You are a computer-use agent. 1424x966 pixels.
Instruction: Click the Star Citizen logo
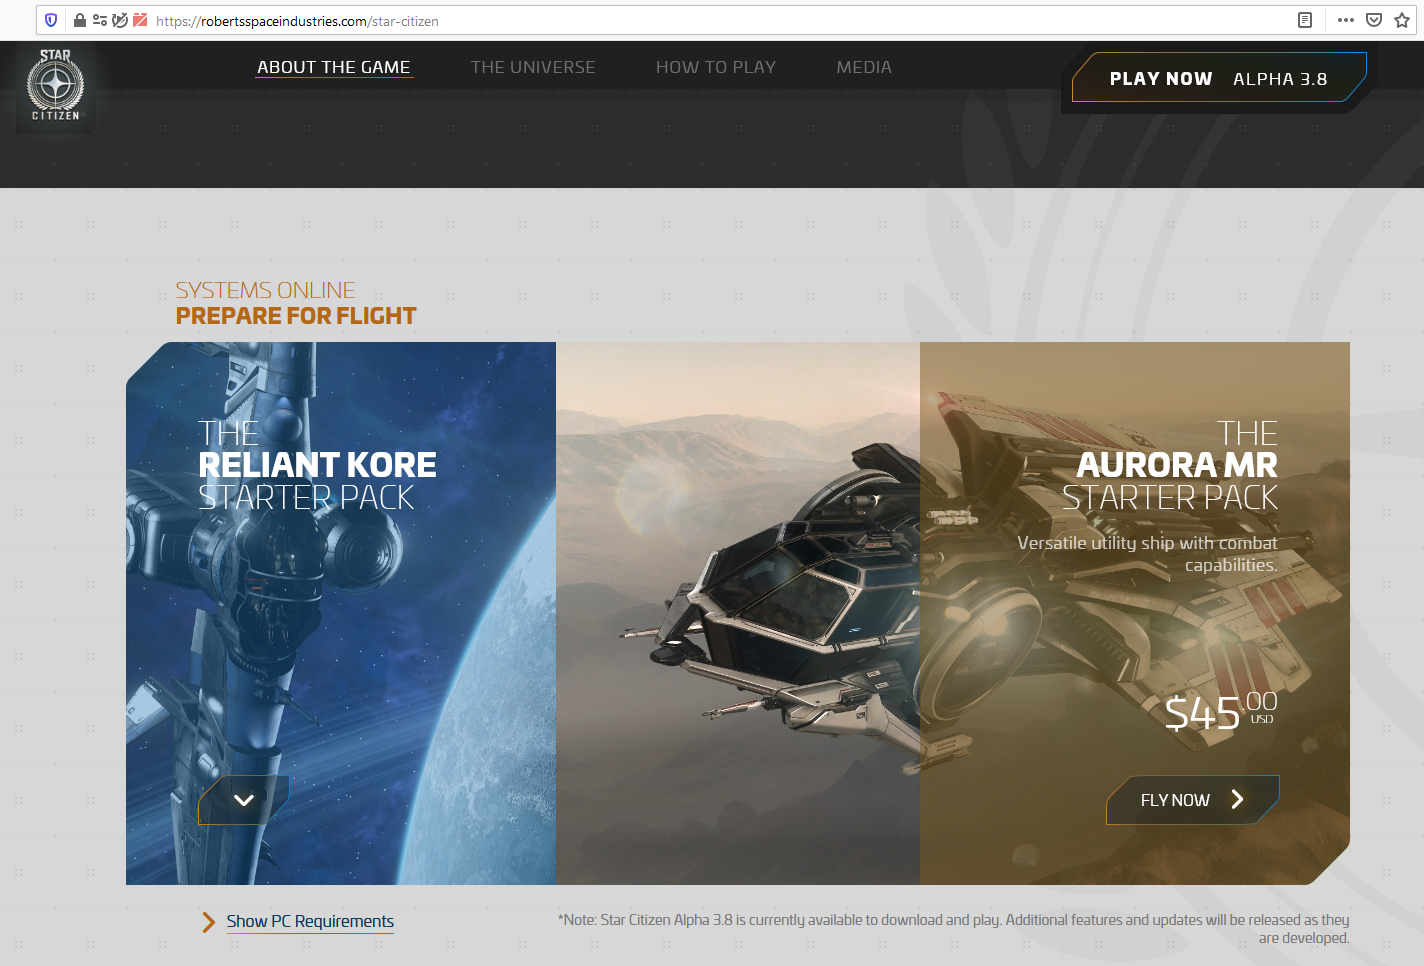(56, 86)
